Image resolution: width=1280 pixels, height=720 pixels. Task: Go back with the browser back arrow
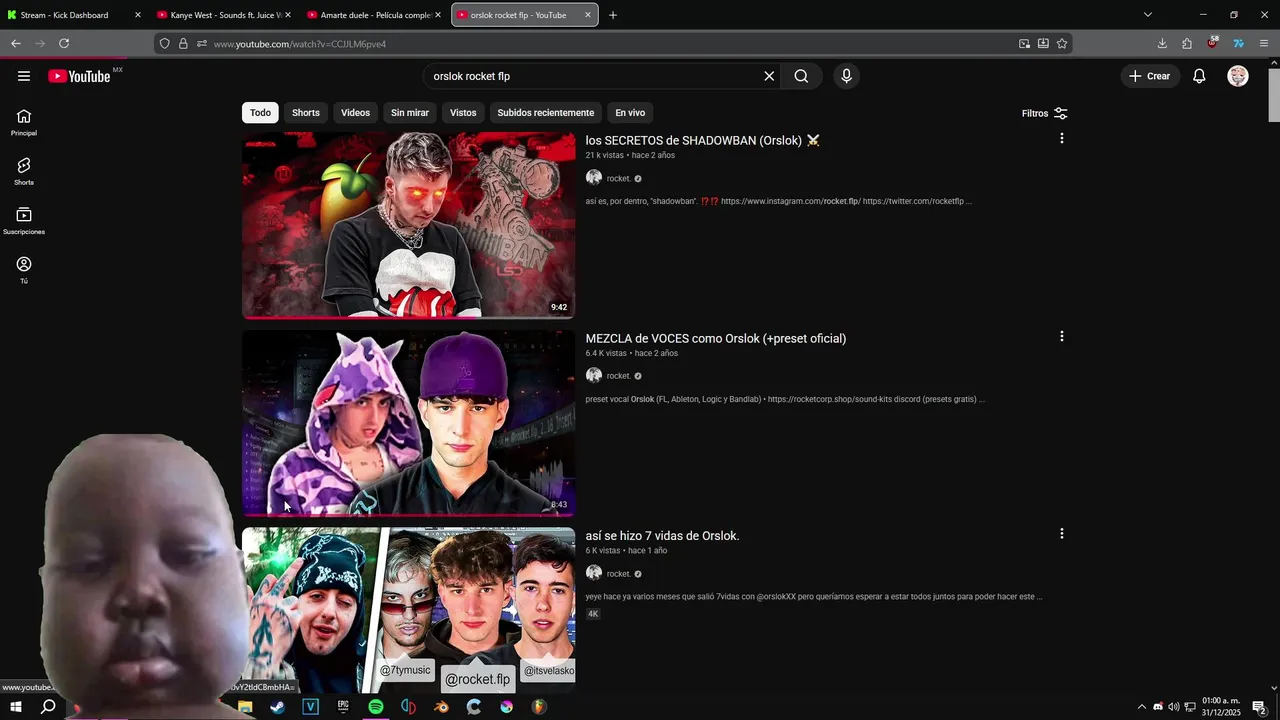click(16, 43)
